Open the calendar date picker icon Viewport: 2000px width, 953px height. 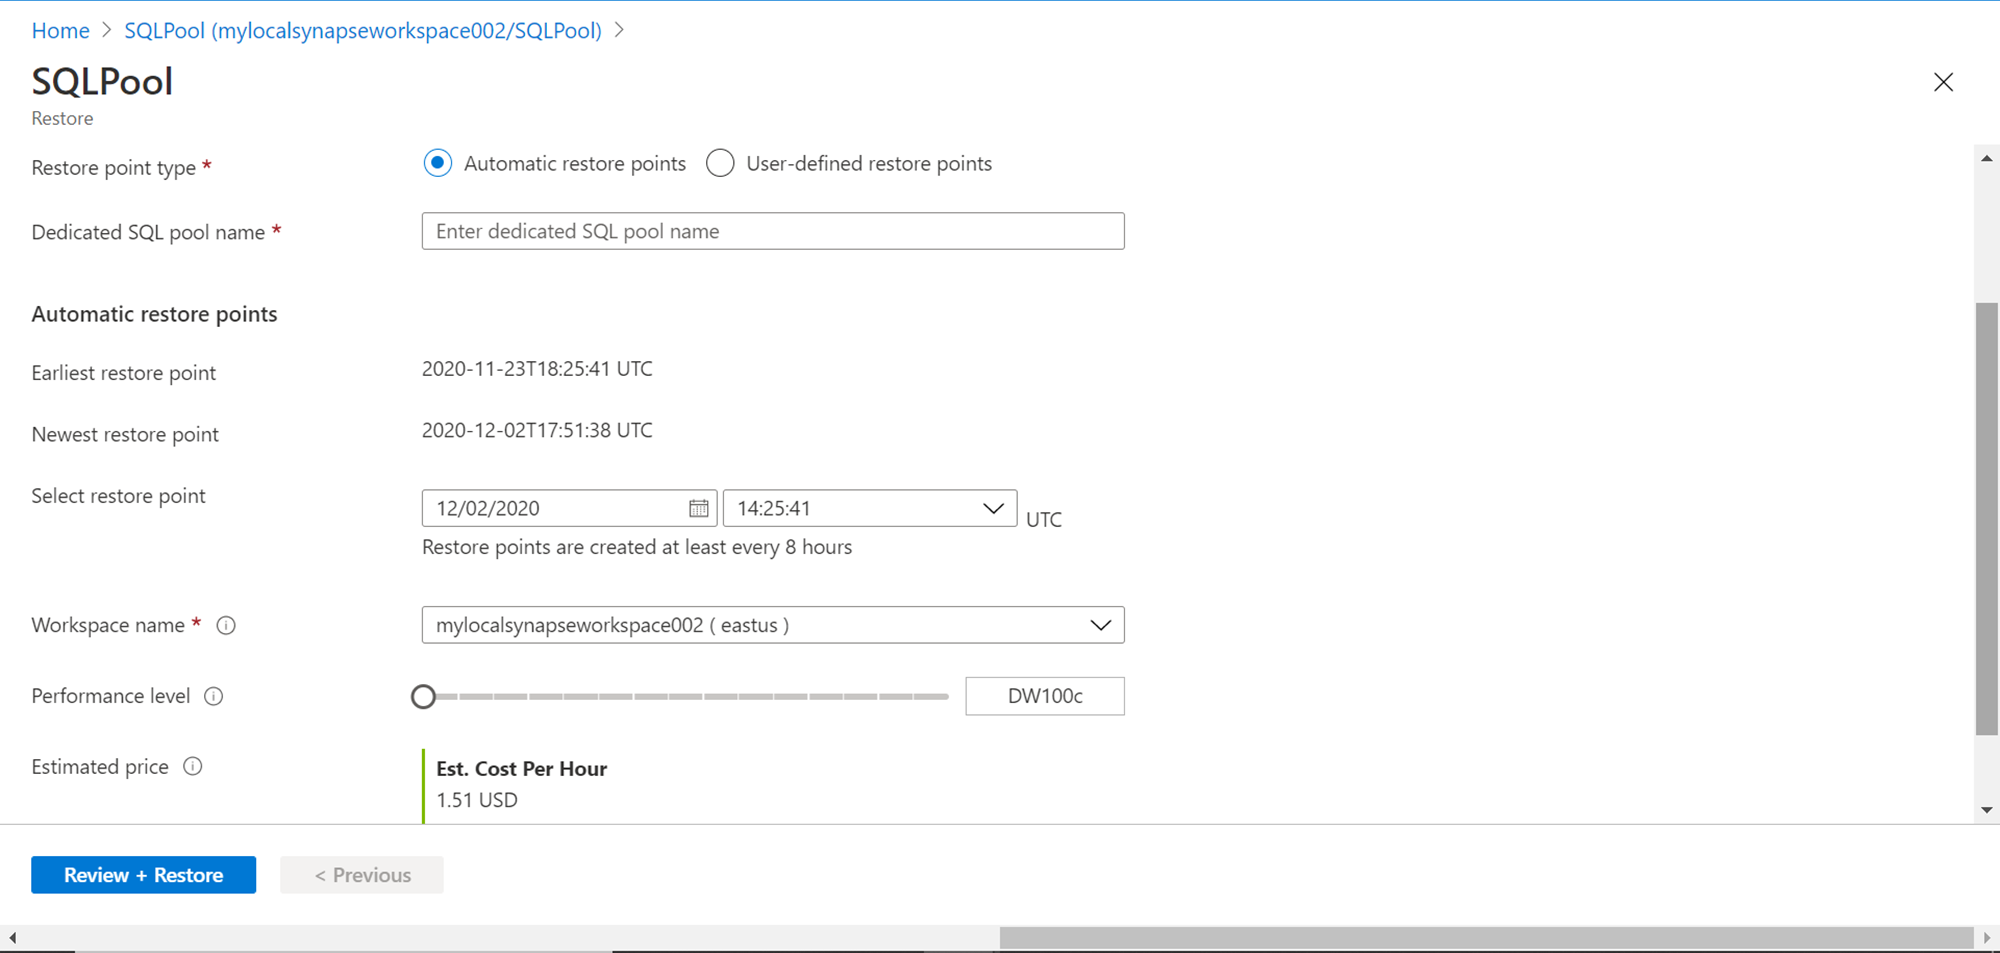698,509
